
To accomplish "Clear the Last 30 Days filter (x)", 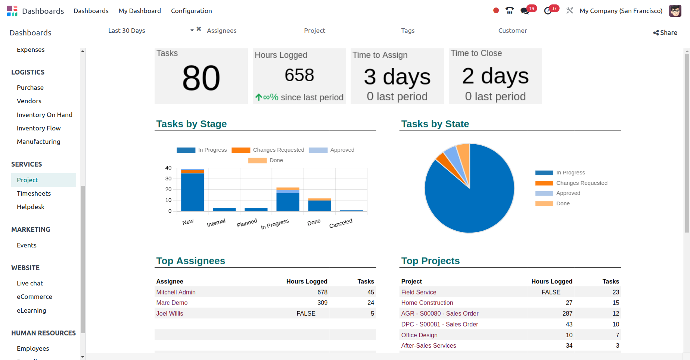I will pos(199,29).
